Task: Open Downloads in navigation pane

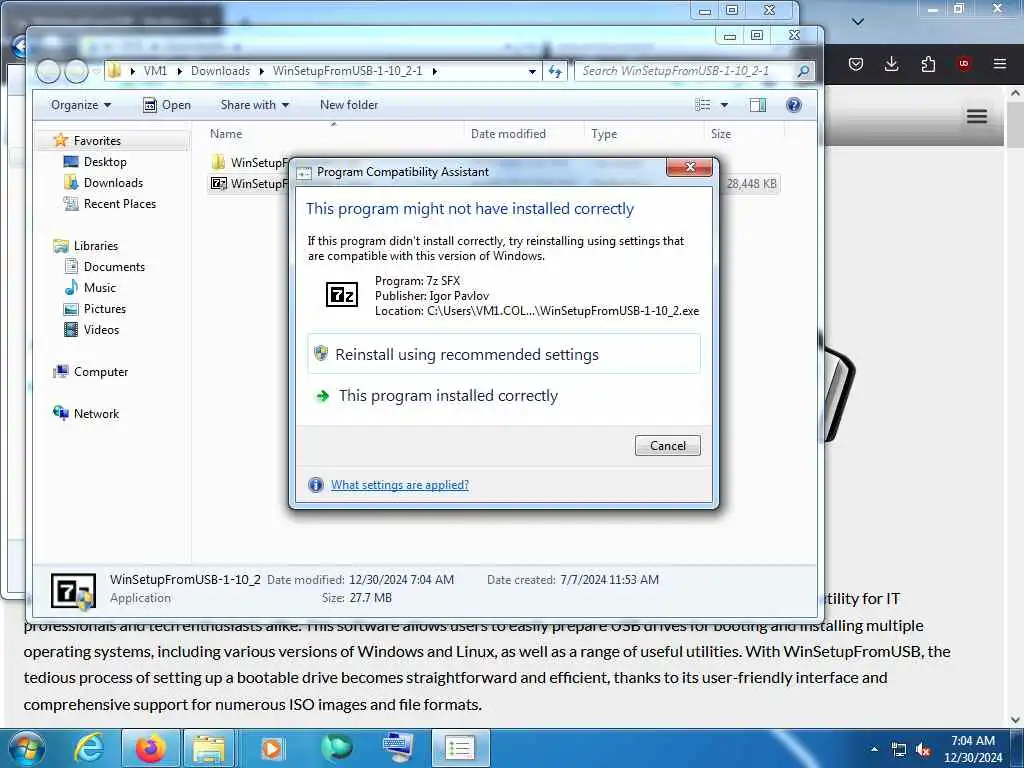Action: pos(113,183)
